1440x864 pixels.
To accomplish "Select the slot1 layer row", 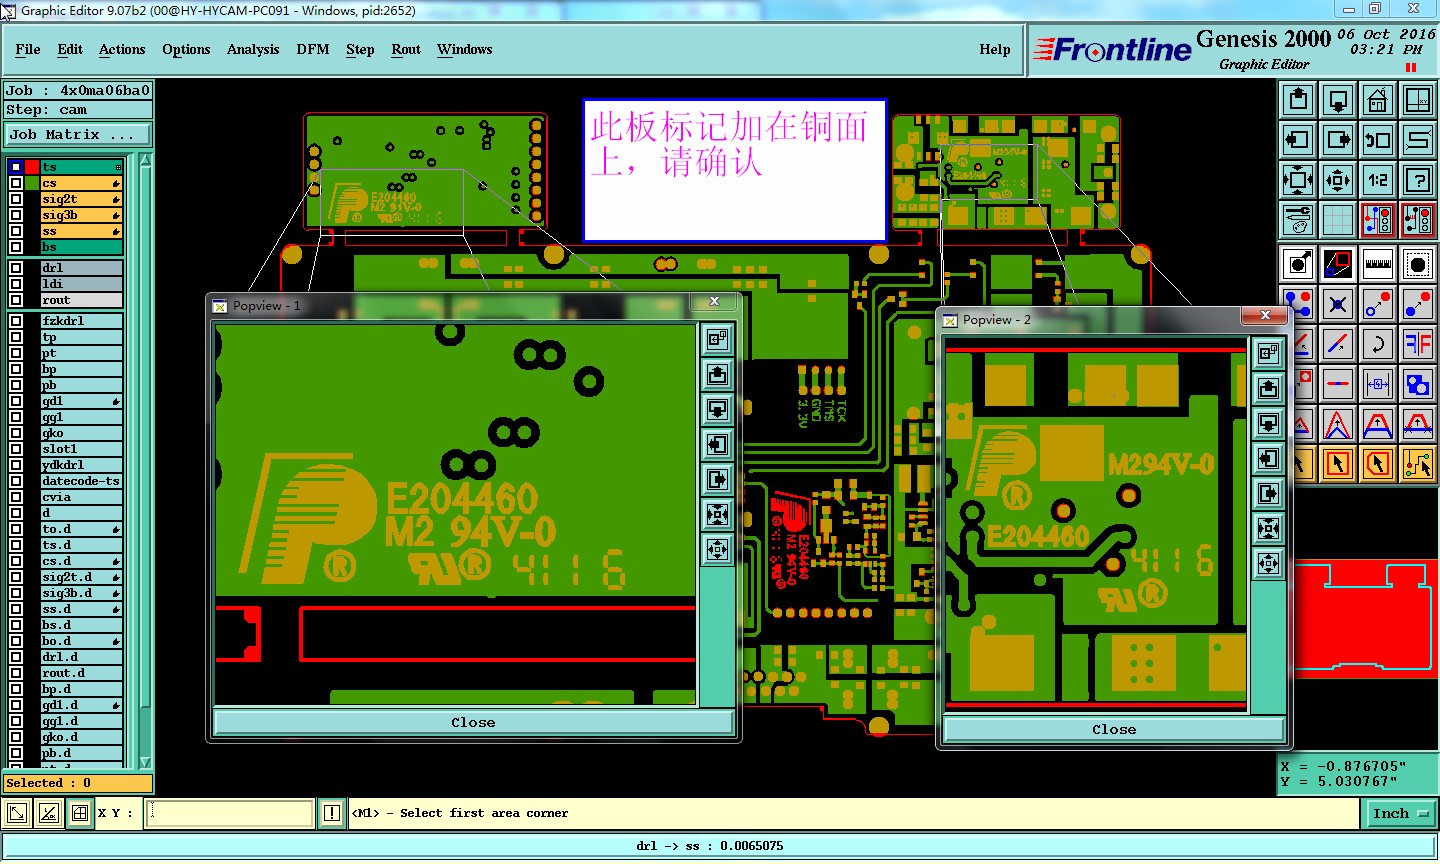I will [x=81, y=449].
